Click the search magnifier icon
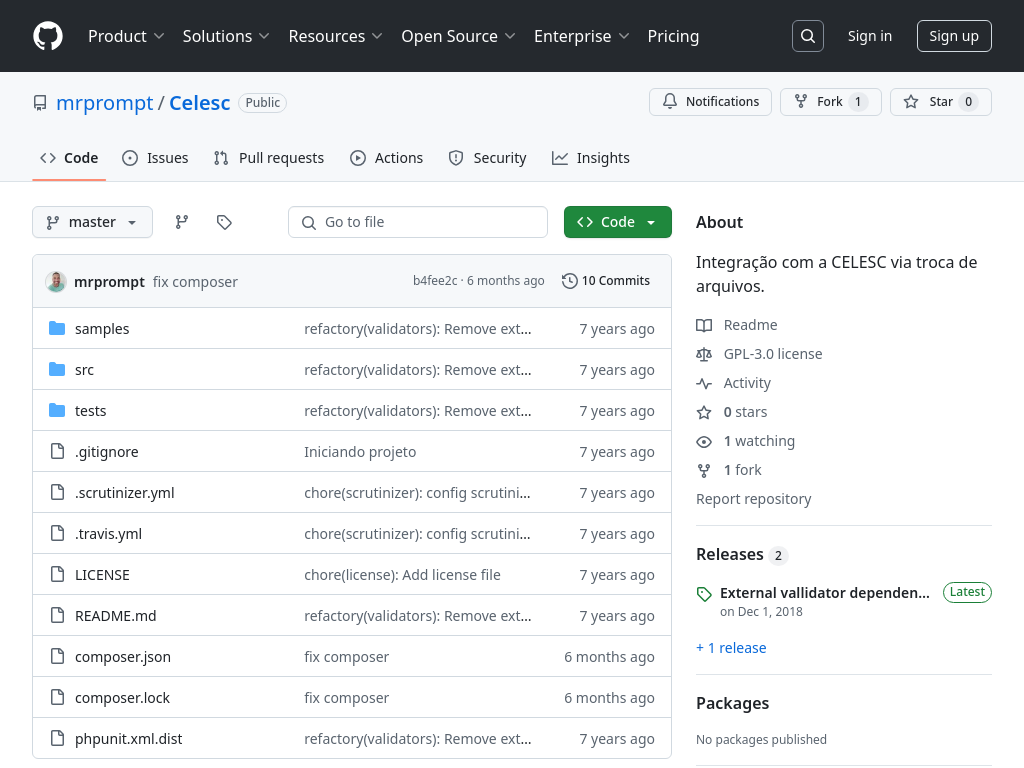The height and width of the screenshot is (768, 1024). coord(808,36)
